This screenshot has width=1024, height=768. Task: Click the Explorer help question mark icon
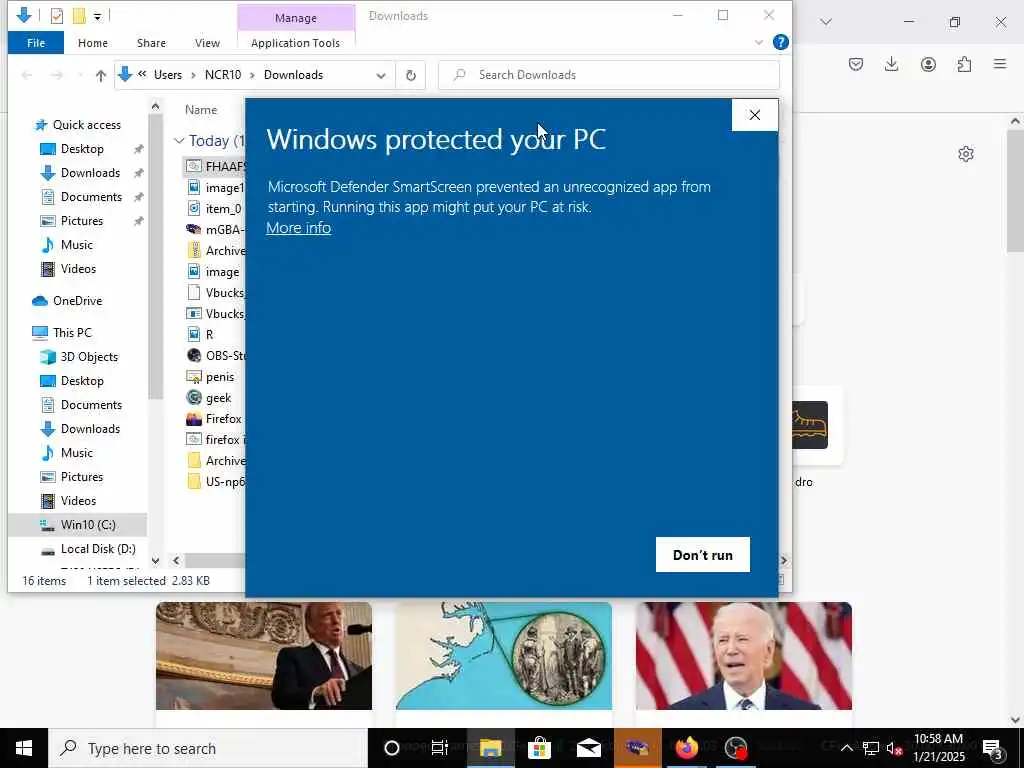click(x=780, y=42)
